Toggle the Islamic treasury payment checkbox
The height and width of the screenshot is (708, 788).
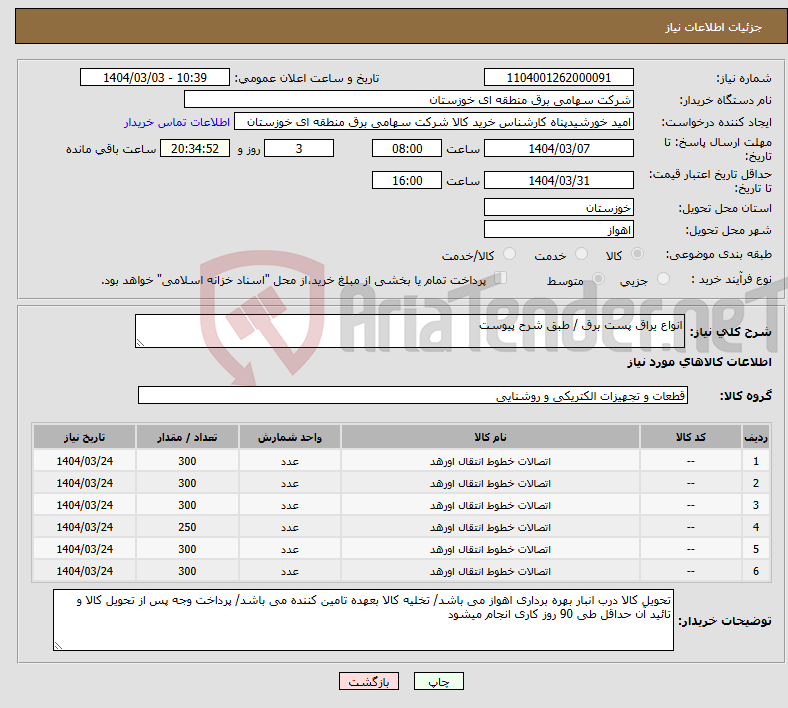(x=501, y=278)
